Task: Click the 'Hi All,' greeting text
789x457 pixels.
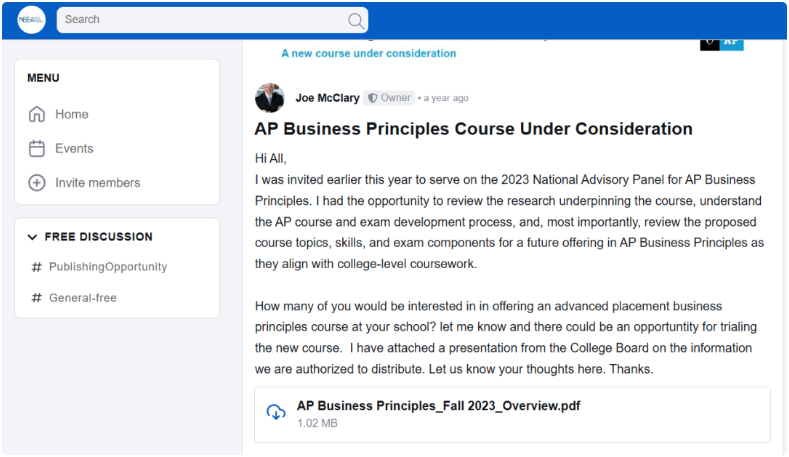Action: click(x=271, y=159)
